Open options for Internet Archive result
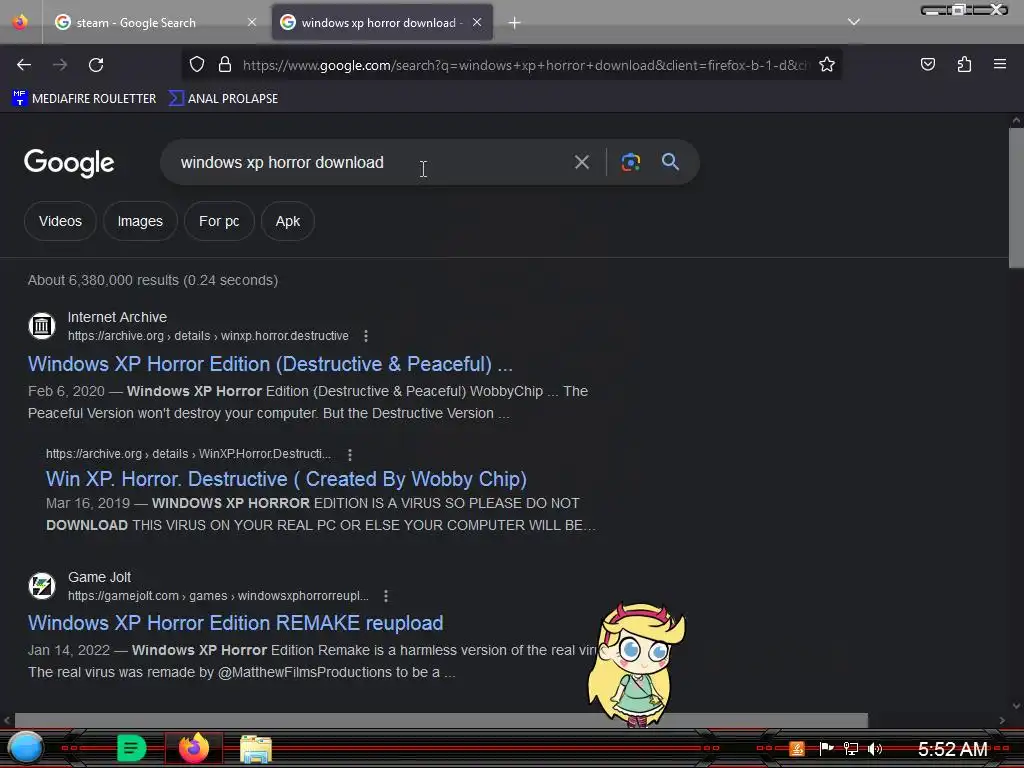The height and width of the screenshot is (768, 1024). [x=366, y=336]
